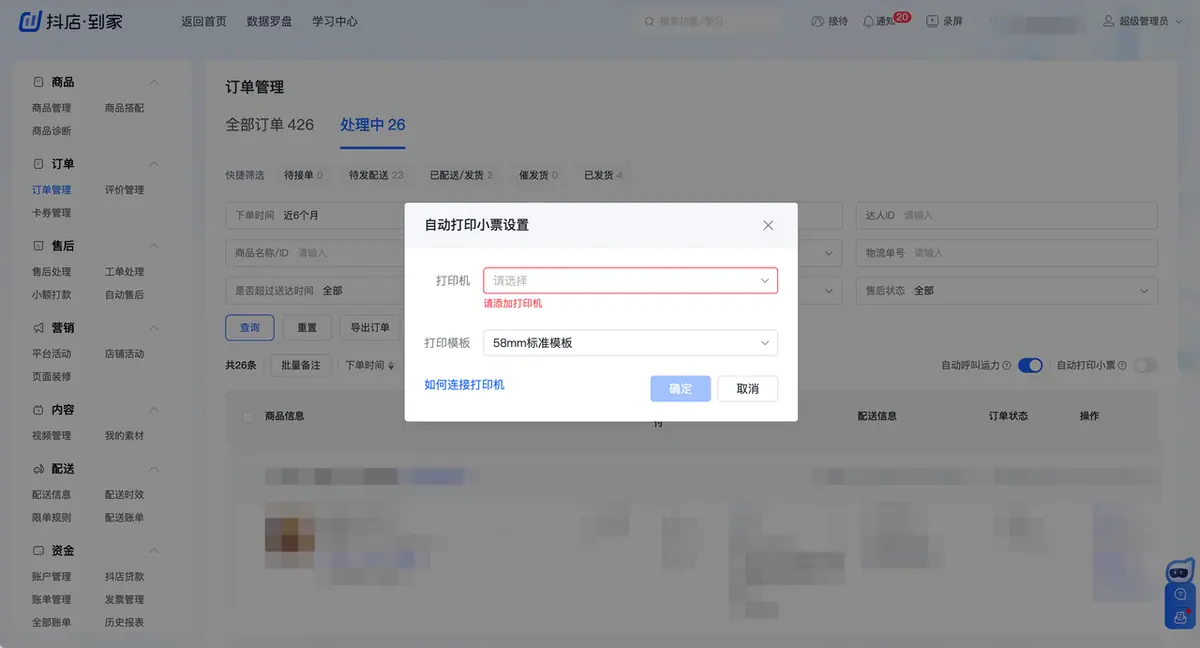
Task: Click 取消 to cancel the dialog
Action: pyautogui.click(x=748, y=389)
